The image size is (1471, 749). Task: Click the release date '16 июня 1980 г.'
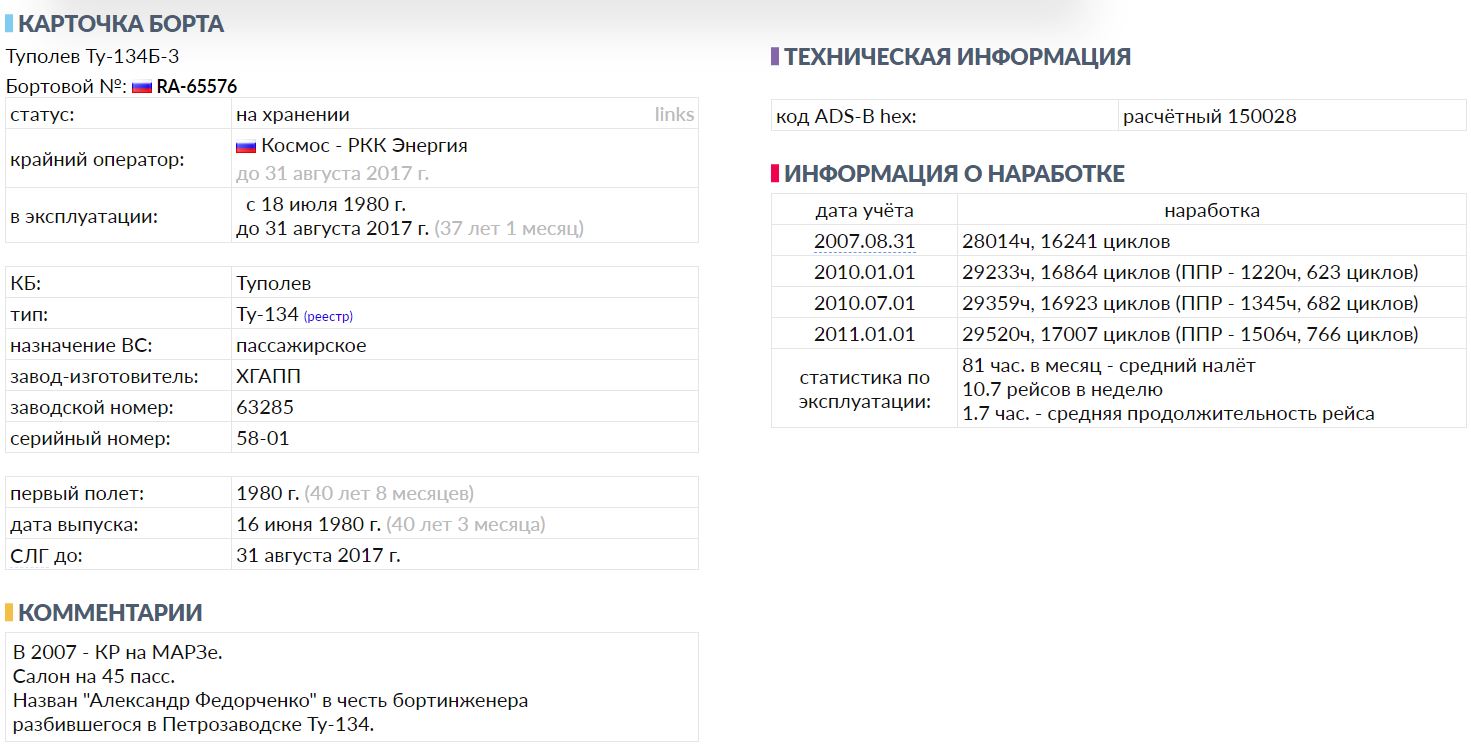(309, 525)
